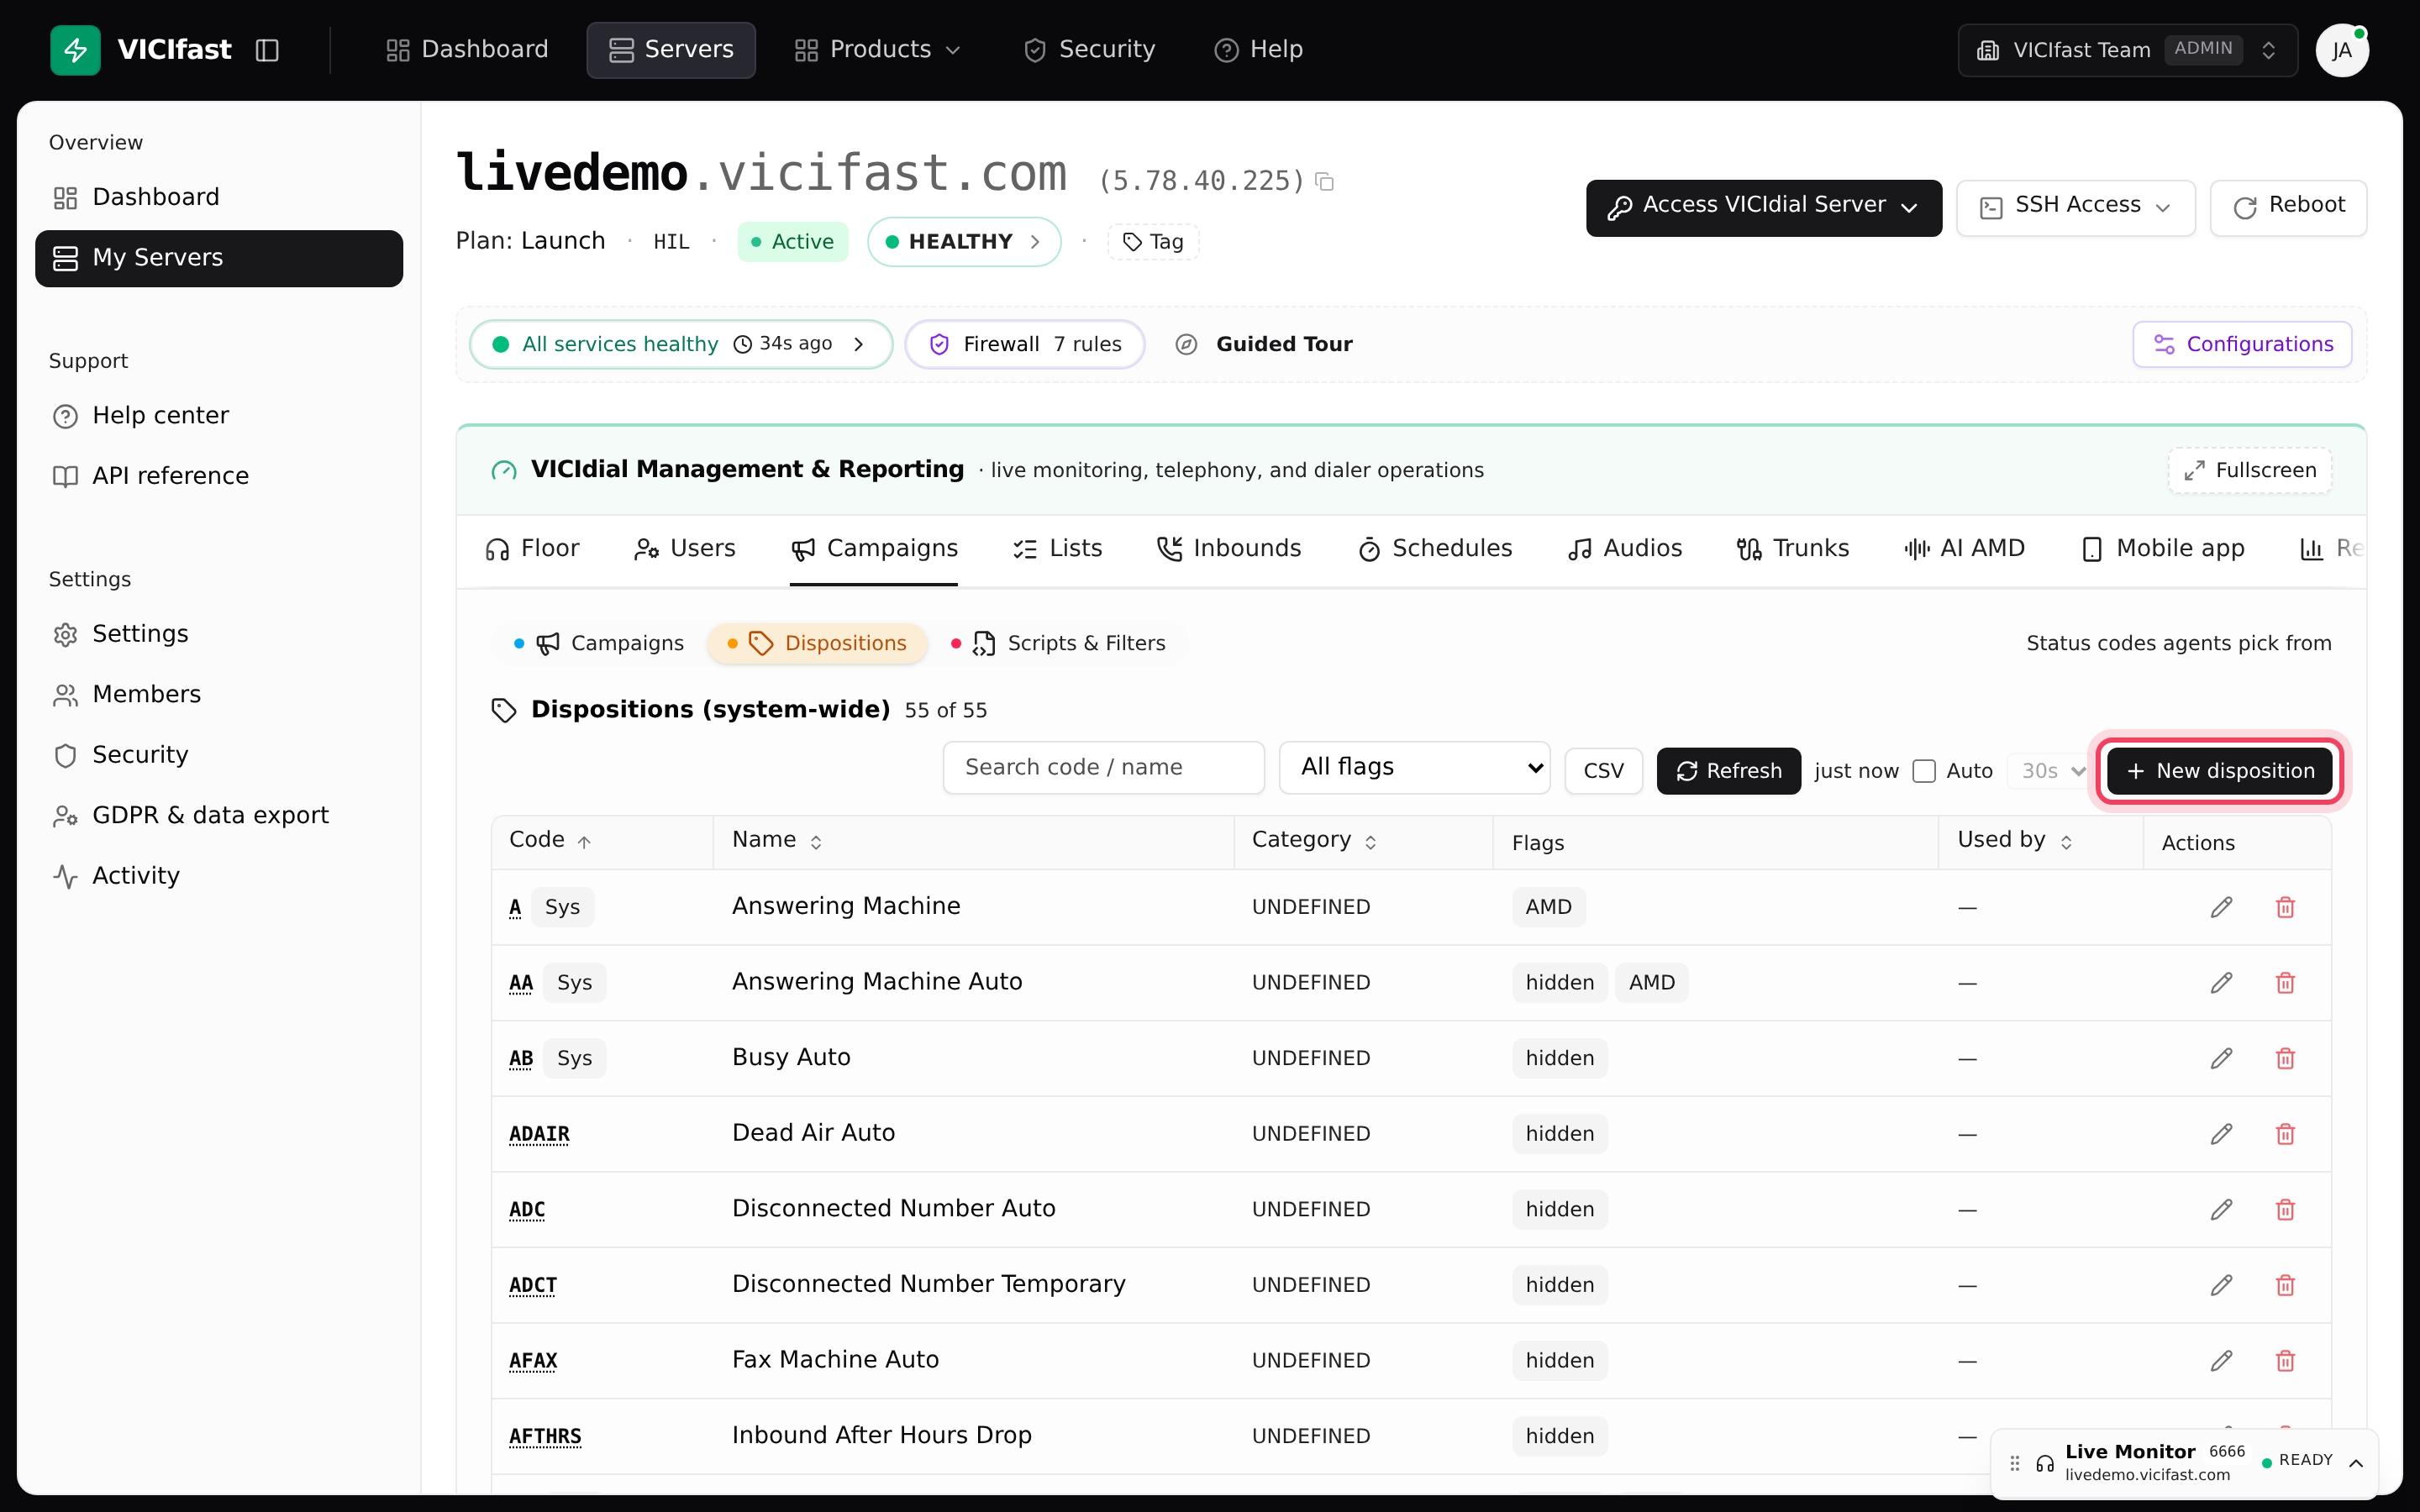The width and height of the screenshot is (2420, 1512).
Task: Click the Fullscreen button
Action: pyautogui.click(x=2250, y=470)
